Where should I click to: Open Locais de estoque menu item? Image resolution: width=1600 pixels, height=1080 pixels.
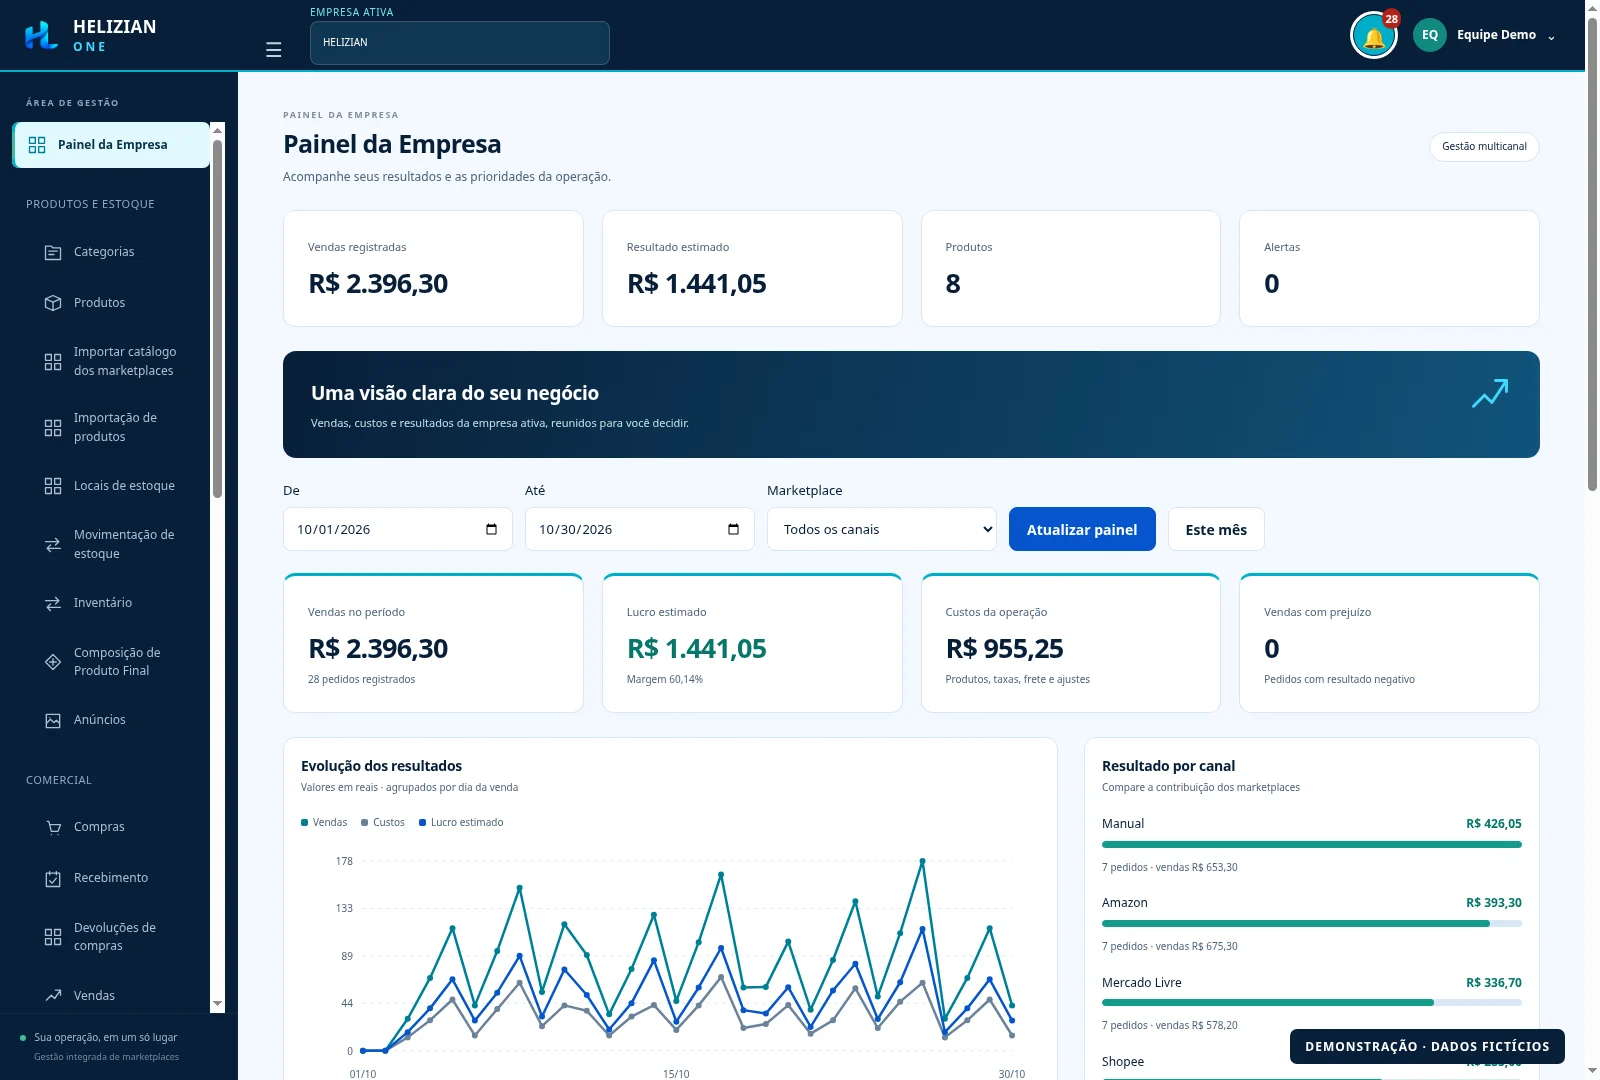[x=124, y=486]
